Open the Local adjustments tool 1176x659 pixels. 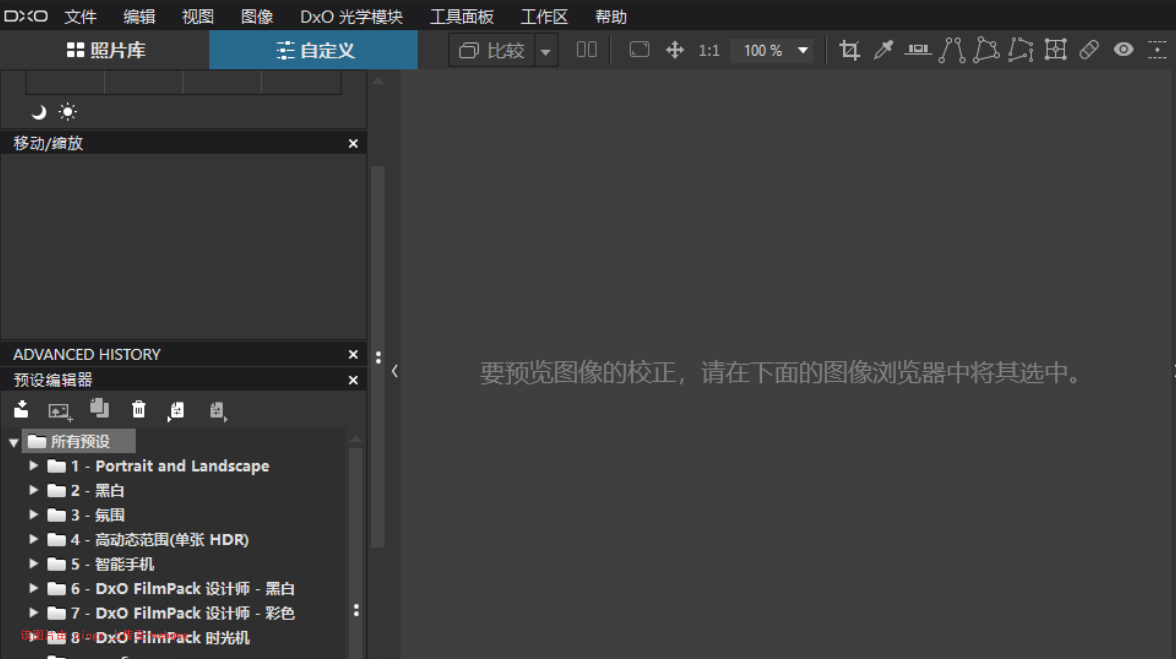[x=1157, y=50]
